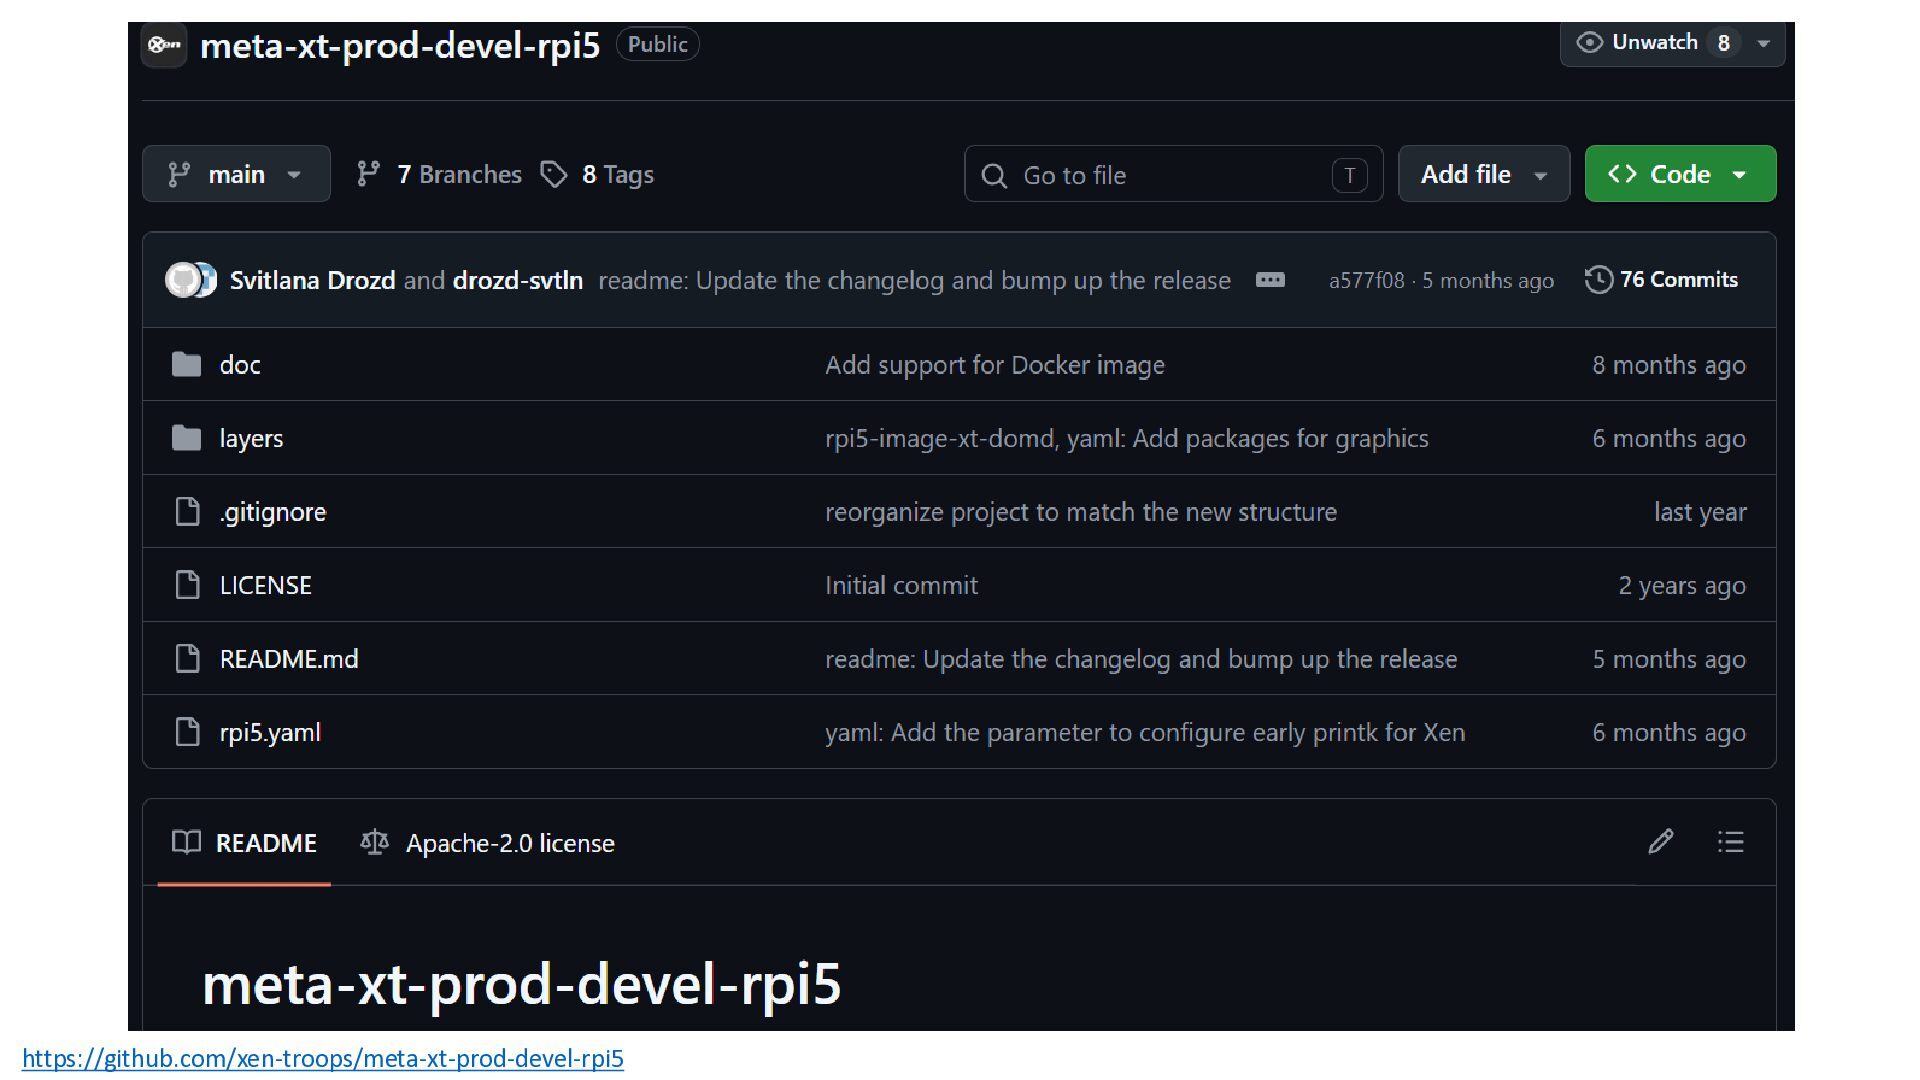Click the magnifier icon in Go to file
This screenshot has height=1080, width=1920.
[993, 176]
